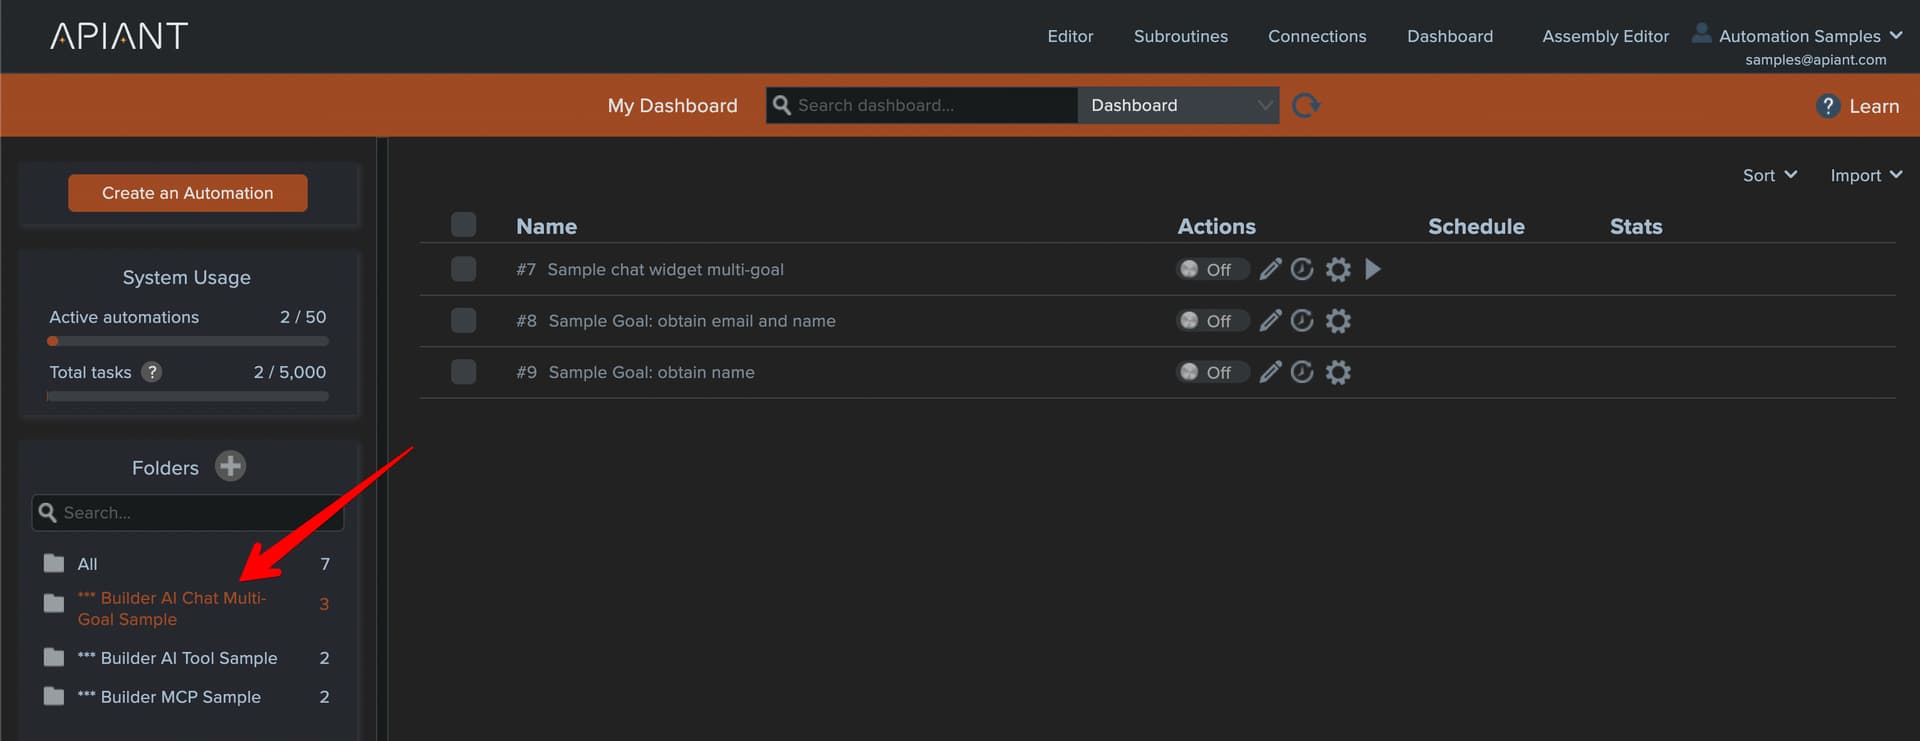The image size is (1920, 741).
Task: Add a new folder with the plus icon
Action: (230, 467)
